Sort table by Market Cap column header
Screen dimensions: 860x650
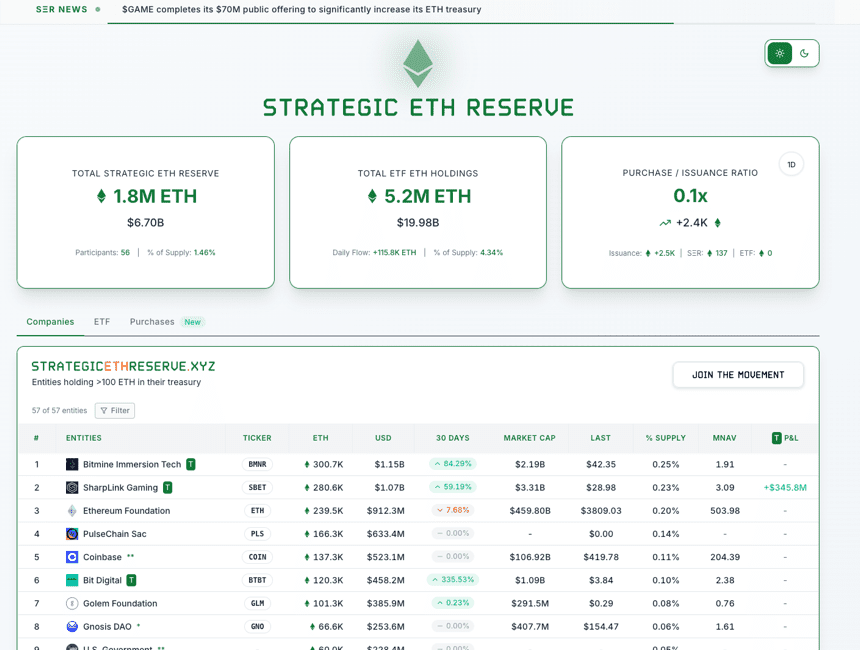click(x=529, y=438)
